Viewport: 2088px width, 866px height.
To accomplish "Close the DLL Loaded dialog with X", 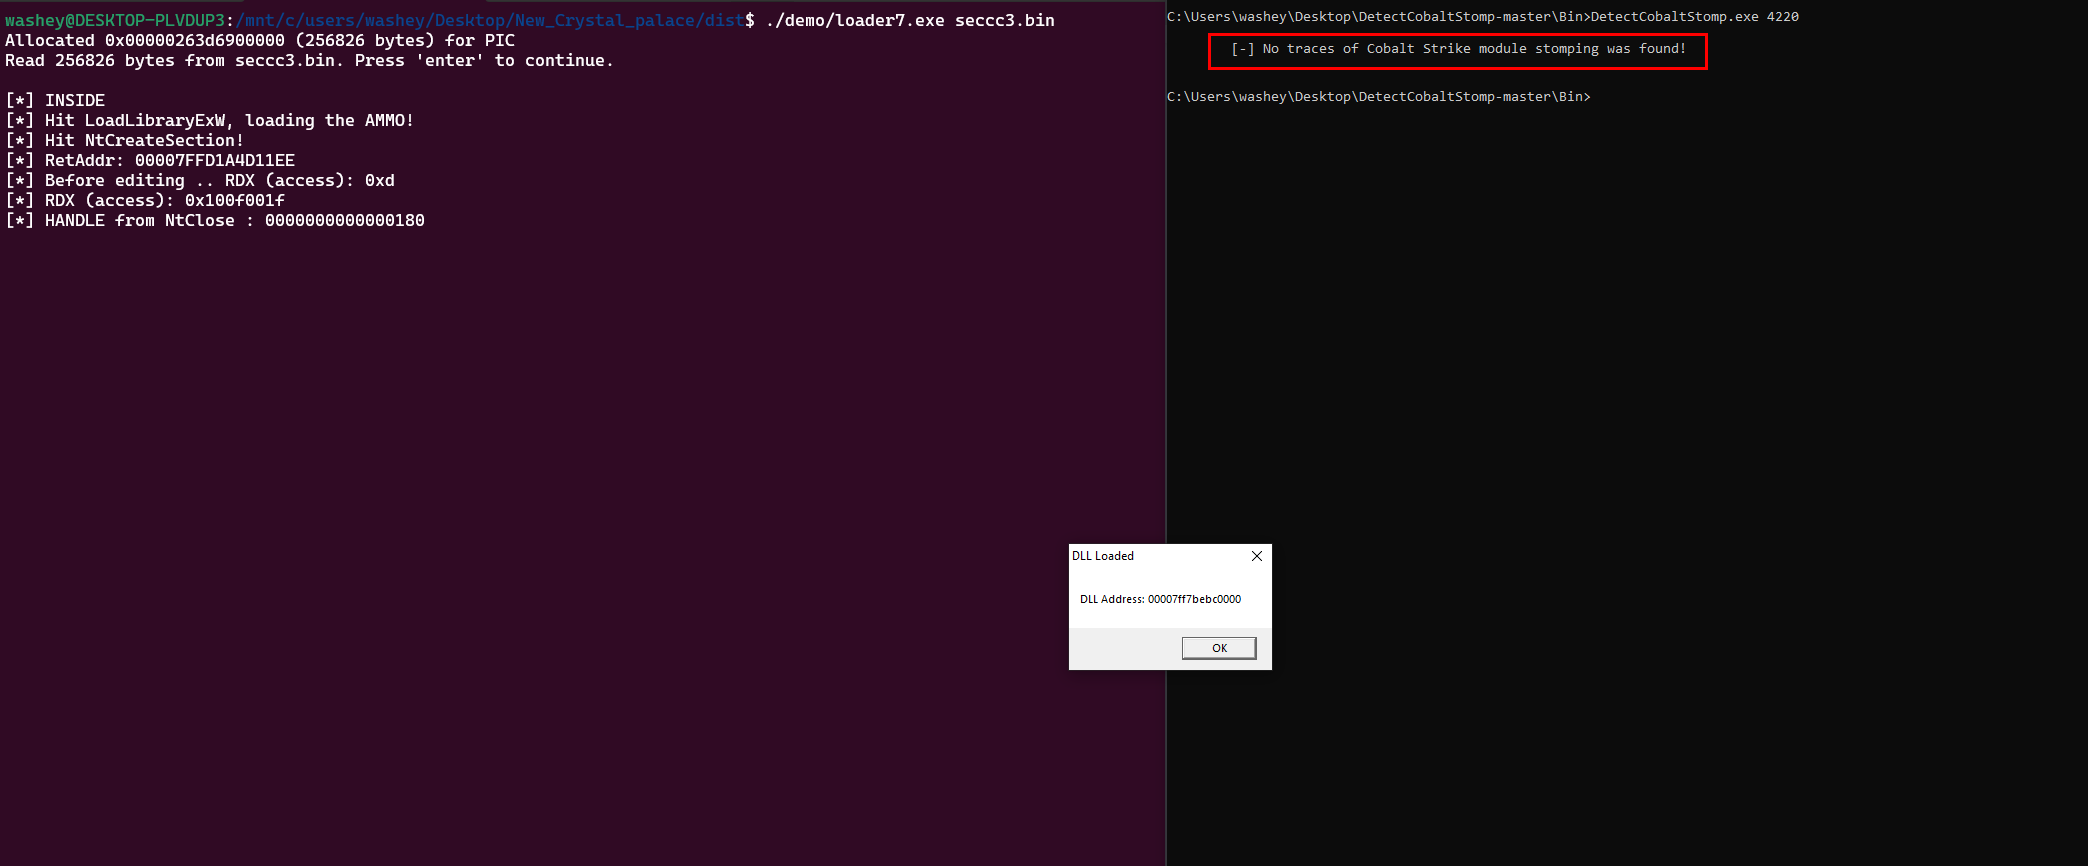I will click(x=1257, y=556).
